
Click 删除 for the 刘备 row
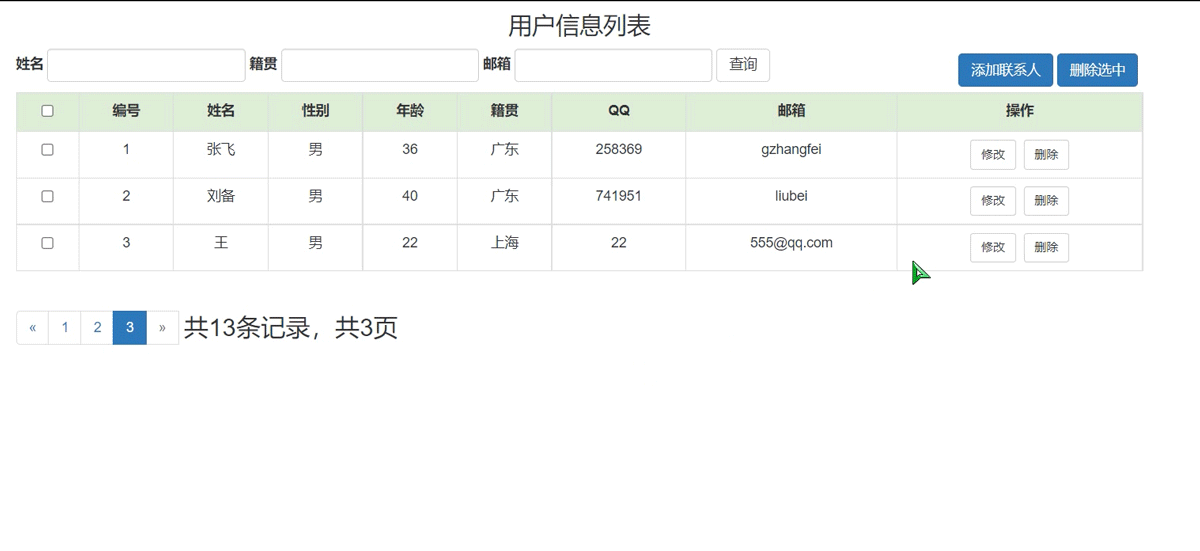tap(1046, 201)
